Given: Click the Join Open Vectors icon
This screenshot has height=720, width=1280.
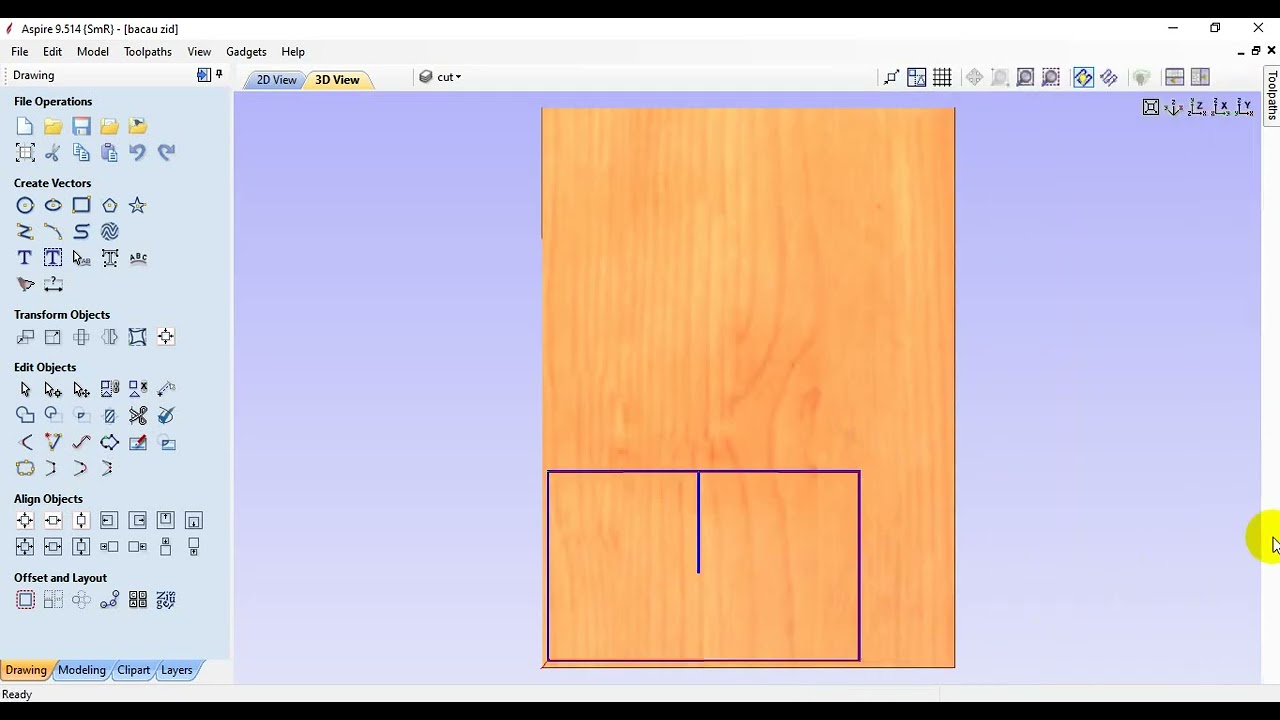Looking at the screenshot, I should tap(25, 468).
